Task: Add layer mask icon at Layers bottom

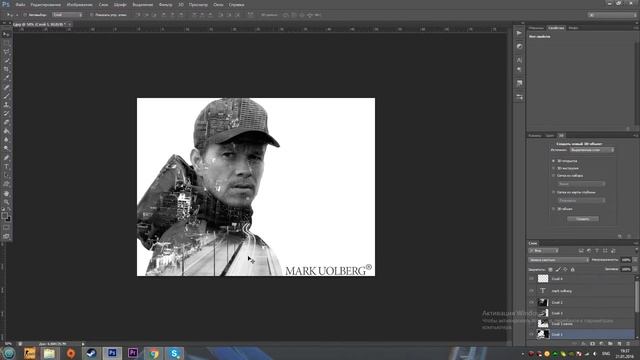Action: pos(592,344)
